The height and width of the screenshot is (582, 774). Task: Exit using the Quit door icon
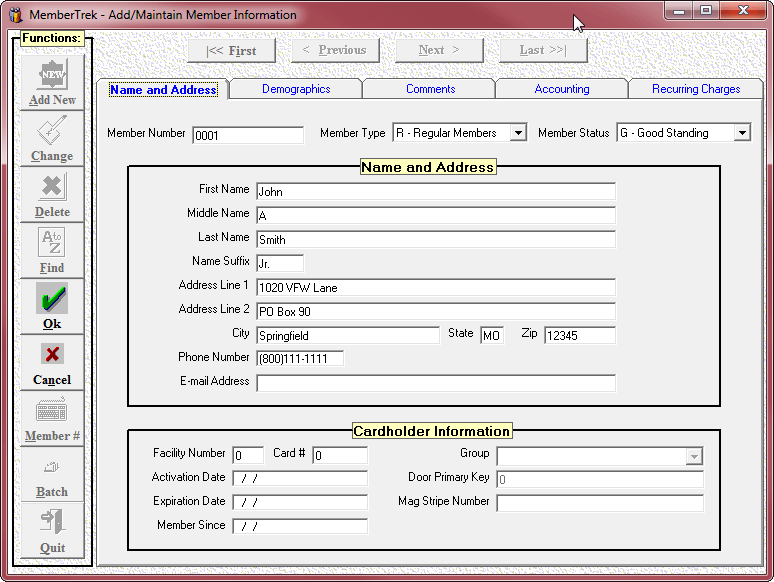point(52,521)
